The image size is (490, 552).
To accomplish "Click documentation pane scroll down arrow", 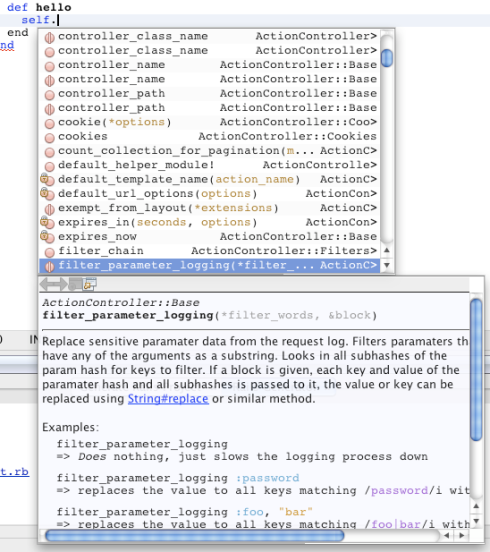I will pyautogui.click(x=476, y=521).
